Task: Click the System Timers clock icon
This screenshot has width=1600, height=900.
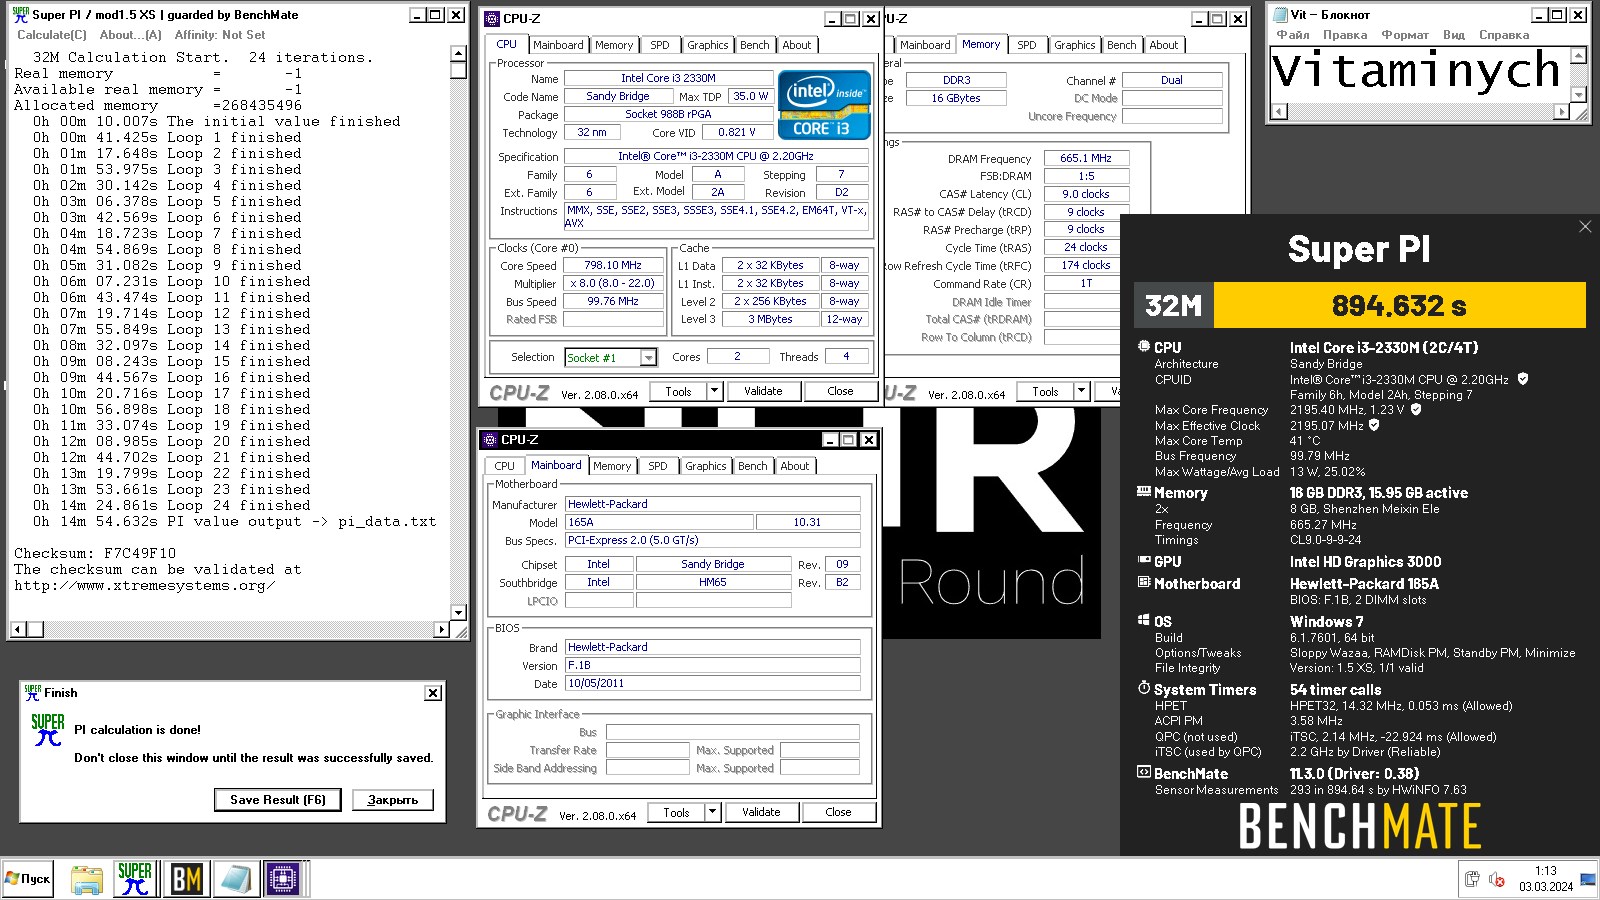Action: tap(1143, 688)
